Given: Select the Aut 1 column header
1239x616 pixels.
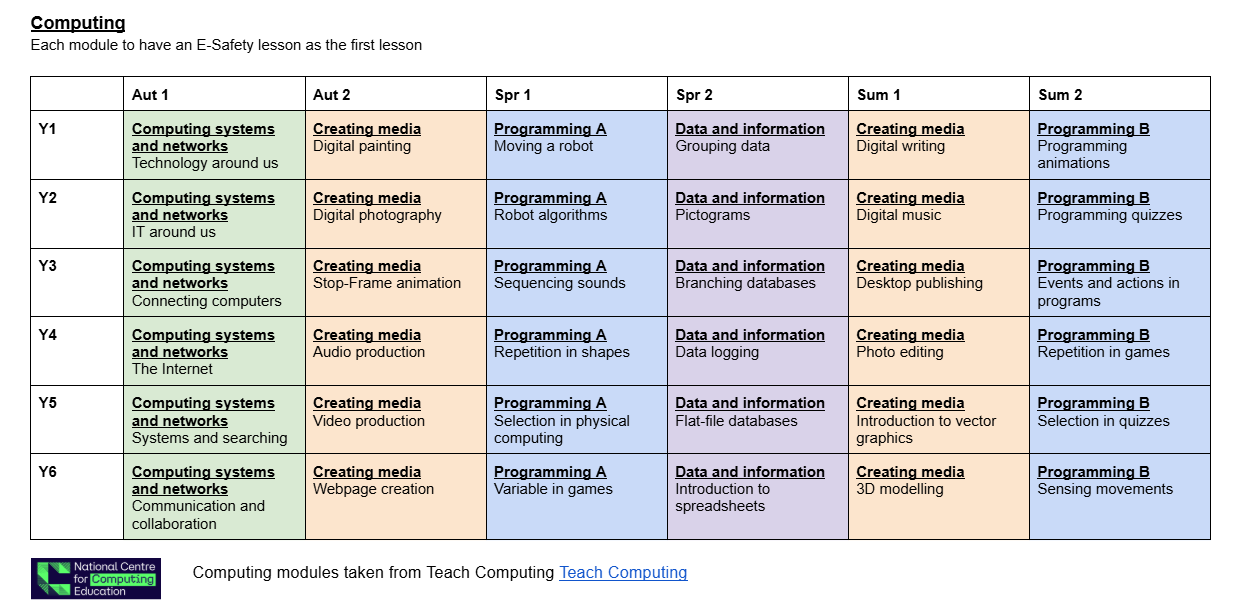Looking at the screenshot, I should (150, 95).
